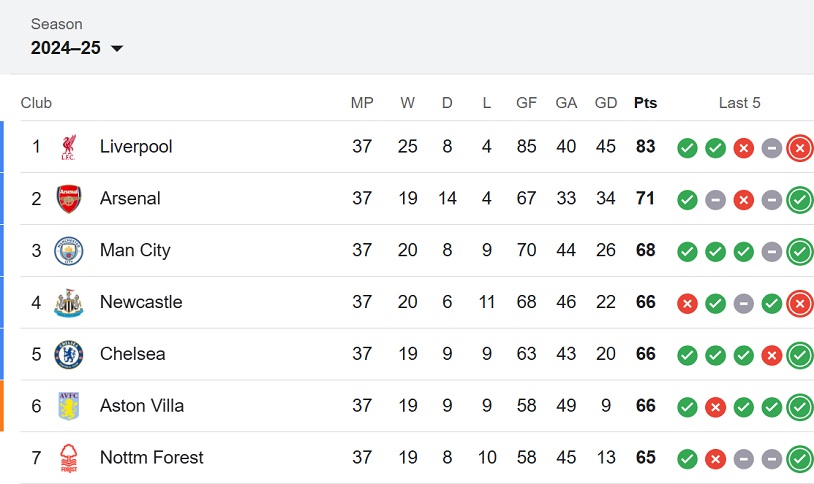
Task: Click Liverpool's most recent loss icon
Action: click(800, 148)
